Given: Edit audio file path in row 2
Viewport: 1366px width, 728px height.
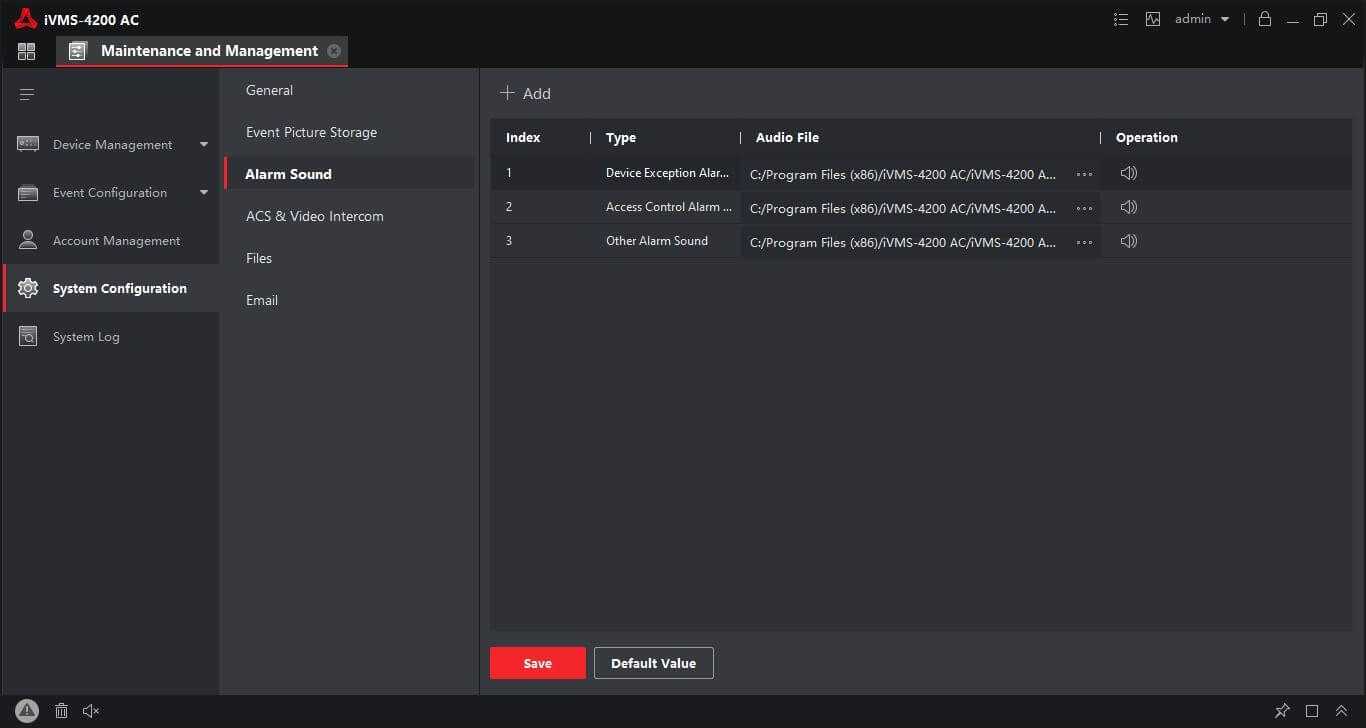Looking at the screenshot, I should [x=903, y=208].
